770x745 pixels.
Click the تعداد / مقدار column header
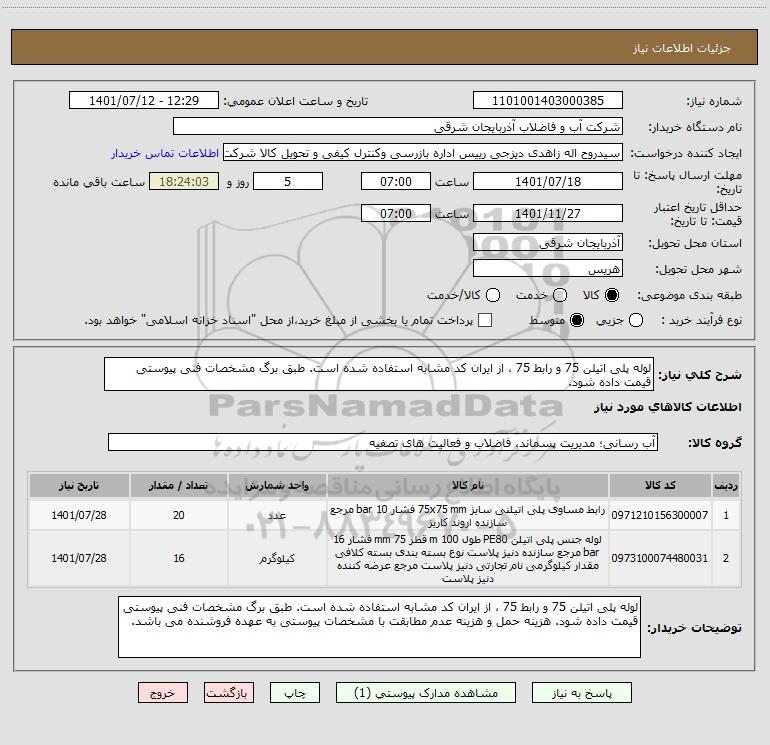(x=179, y=485)
